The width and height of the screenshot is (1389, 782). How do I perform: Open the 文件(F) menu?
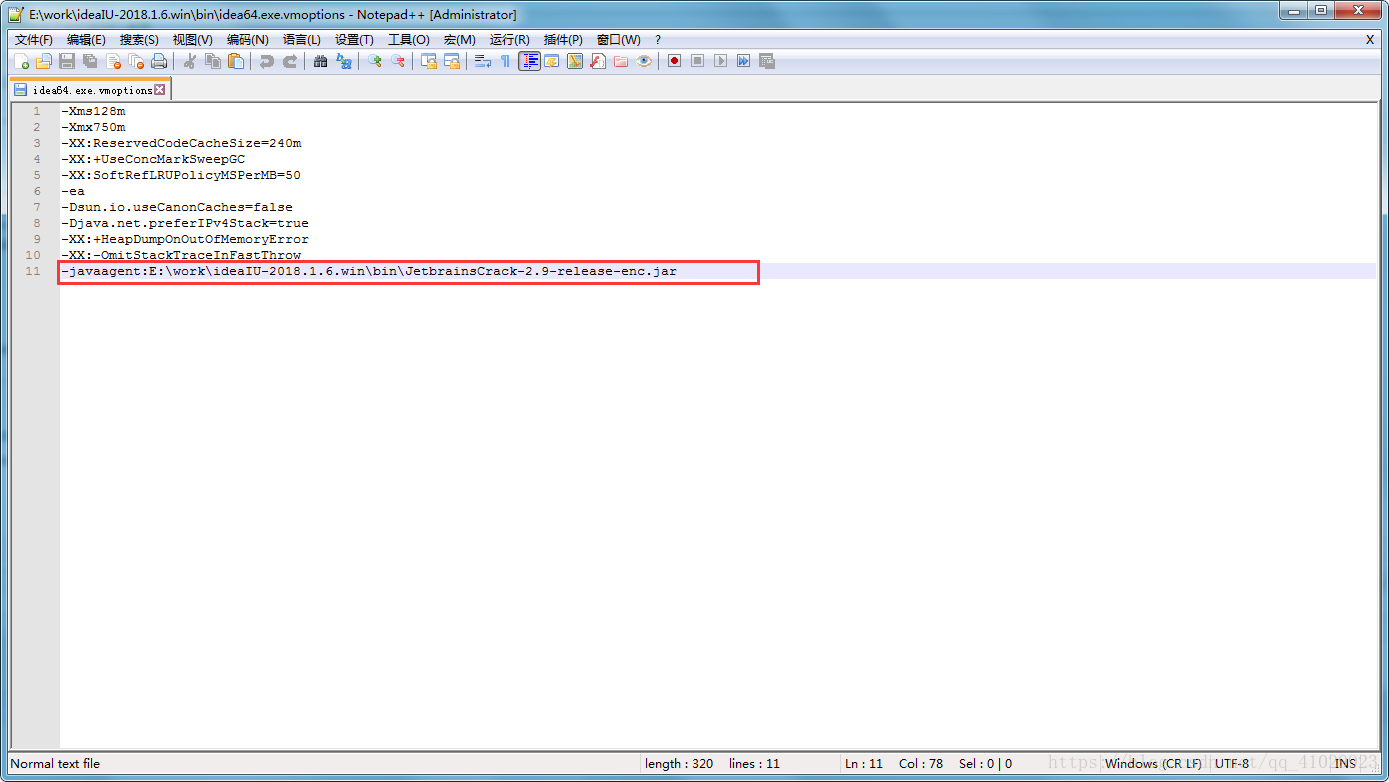(33, 40)
